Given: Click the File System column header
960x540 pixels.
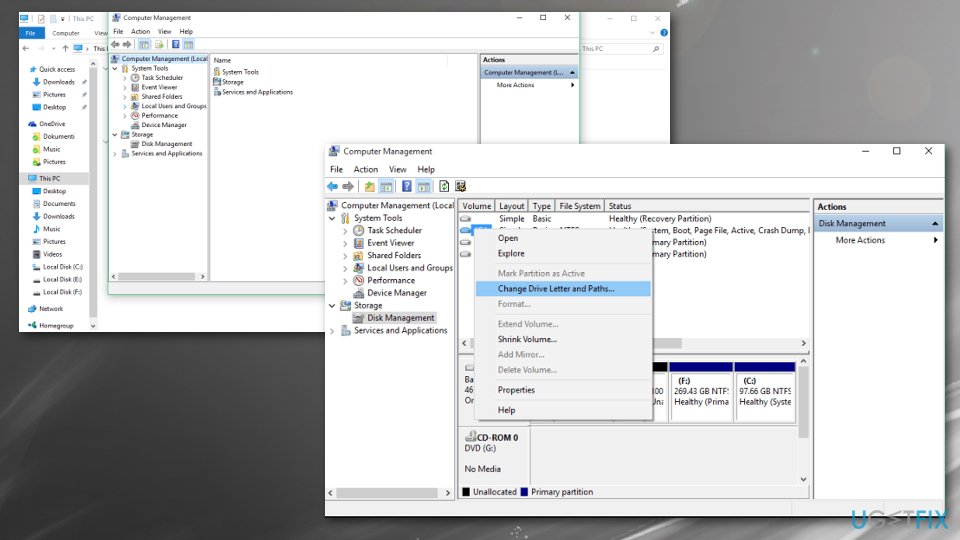Looking at the screenshot, I should [x=580, y=206].
